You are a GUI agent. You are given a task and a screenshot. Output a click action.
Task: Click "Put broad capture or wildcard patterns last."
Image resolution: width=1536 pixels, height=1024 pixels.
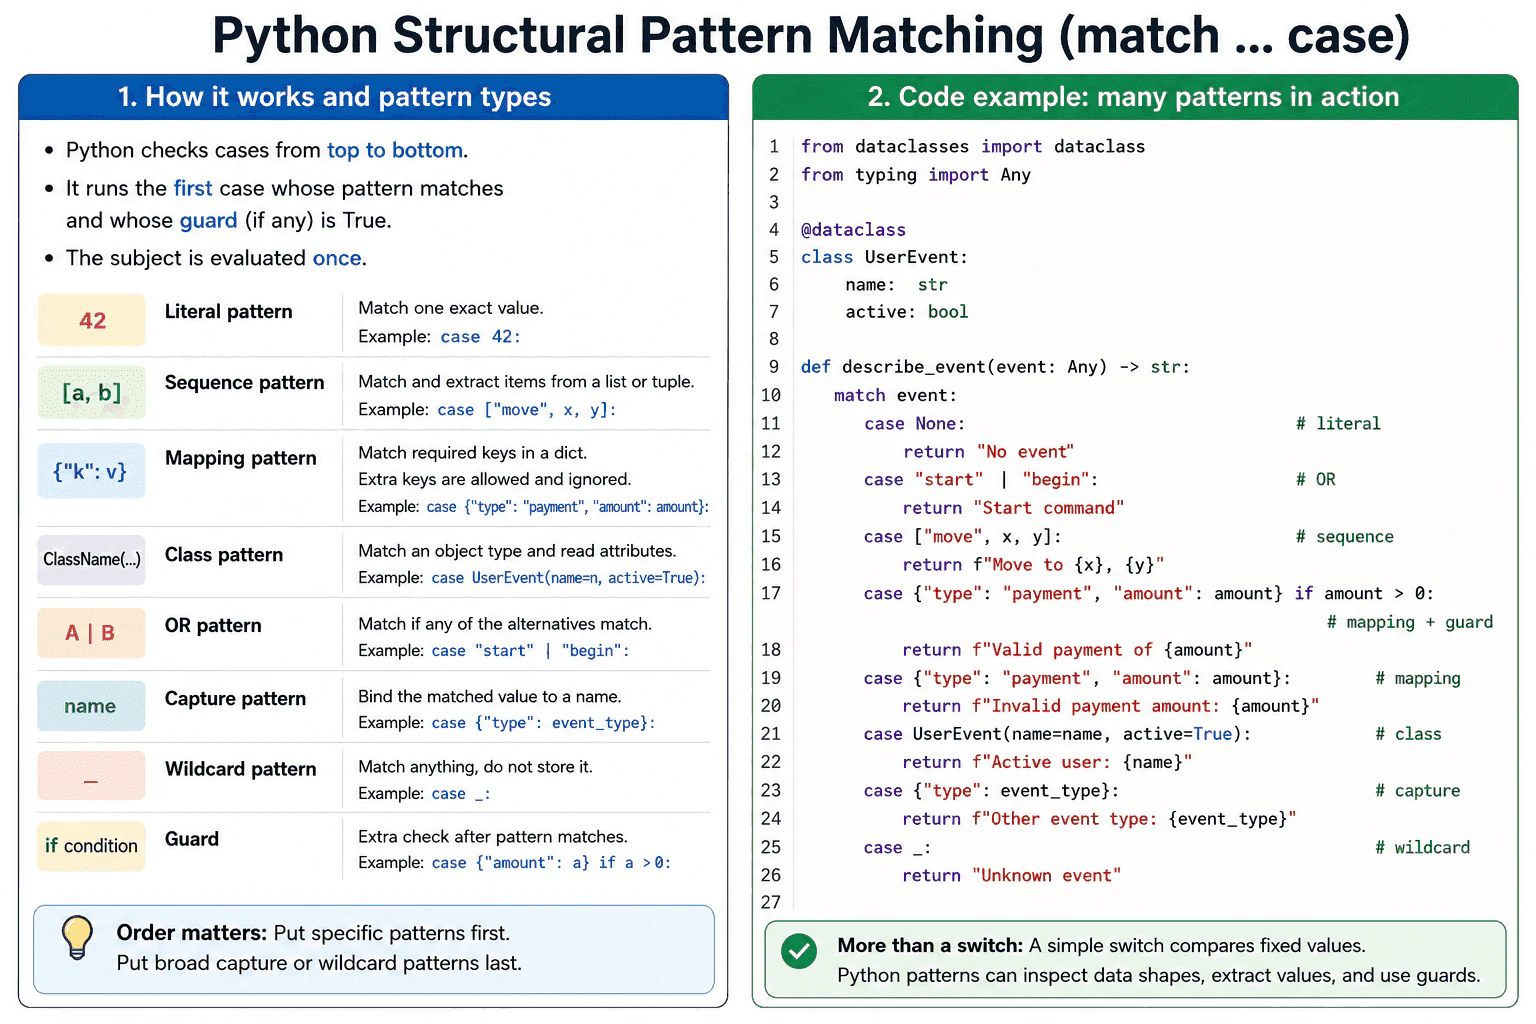tap(319, 963)
